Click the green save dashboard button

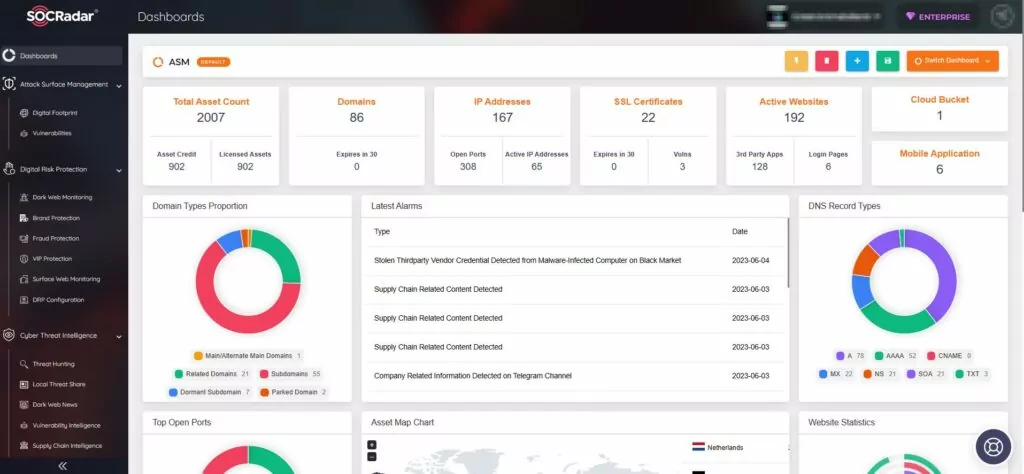[888, 61]
